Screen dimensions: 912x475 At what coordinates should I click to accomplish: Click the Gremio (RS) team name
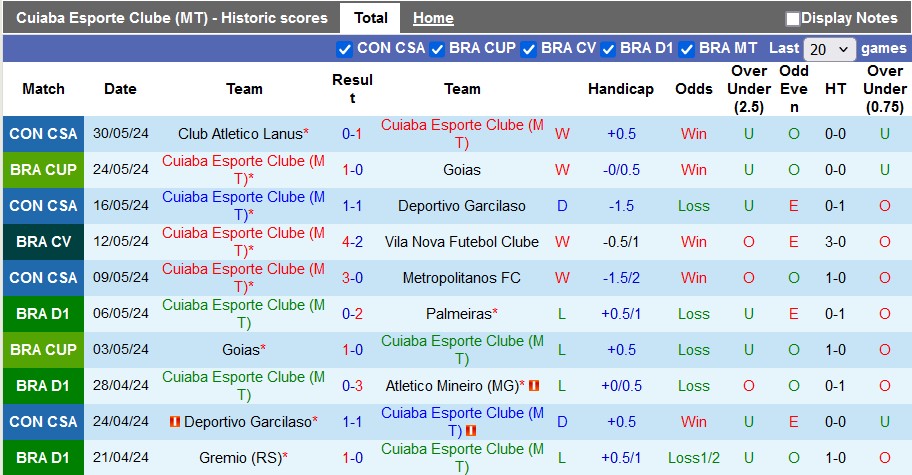[x=240, y=458]
